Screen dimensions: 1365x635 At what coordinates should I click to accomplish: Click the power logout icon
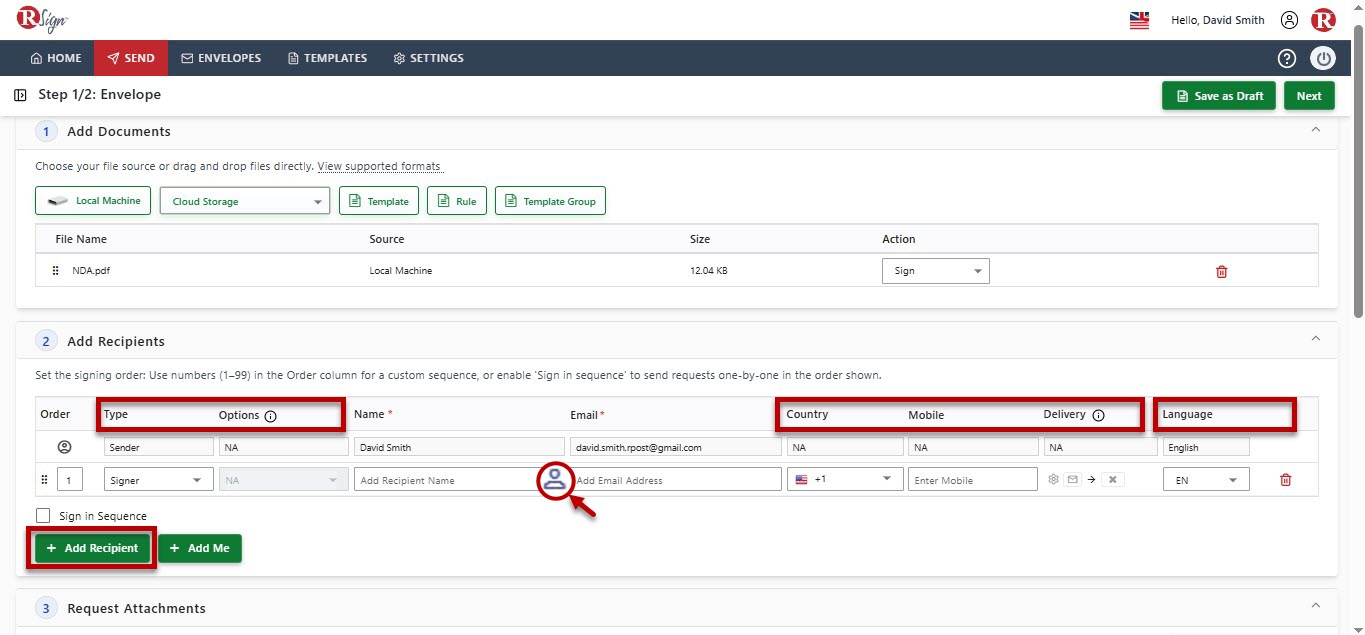click(x=1323, y=58)
